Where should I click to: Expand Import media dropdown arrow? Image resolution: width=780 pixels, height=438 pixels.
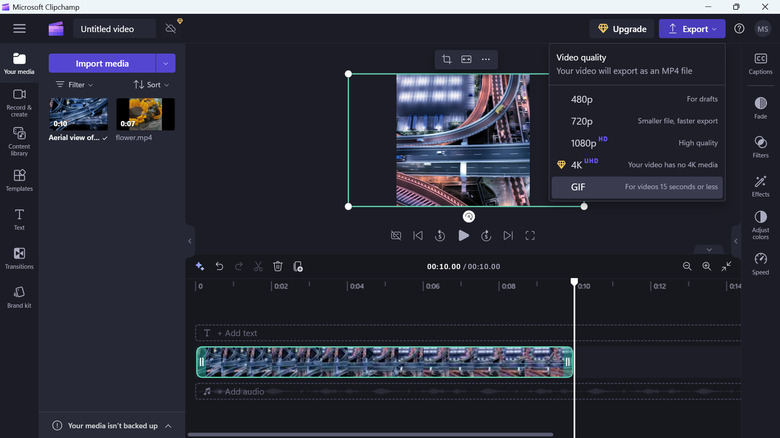pos(166,63)
